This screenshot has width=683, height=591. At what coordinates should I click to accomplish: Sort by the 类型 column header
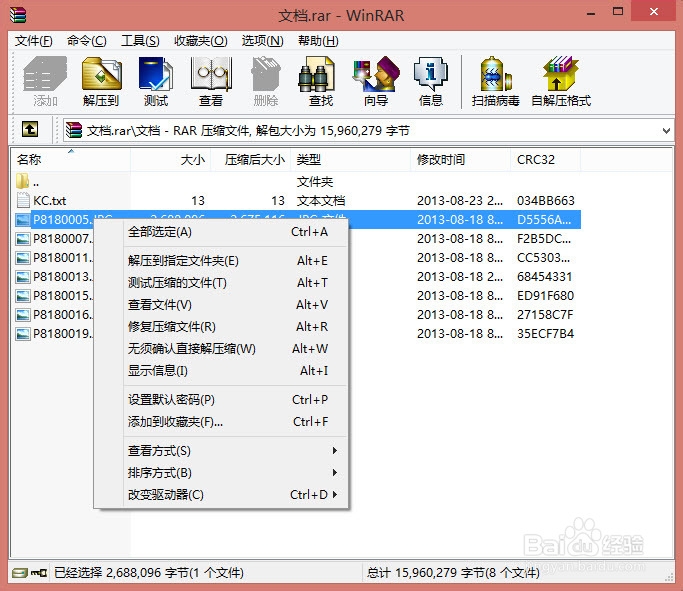[352, 160]
